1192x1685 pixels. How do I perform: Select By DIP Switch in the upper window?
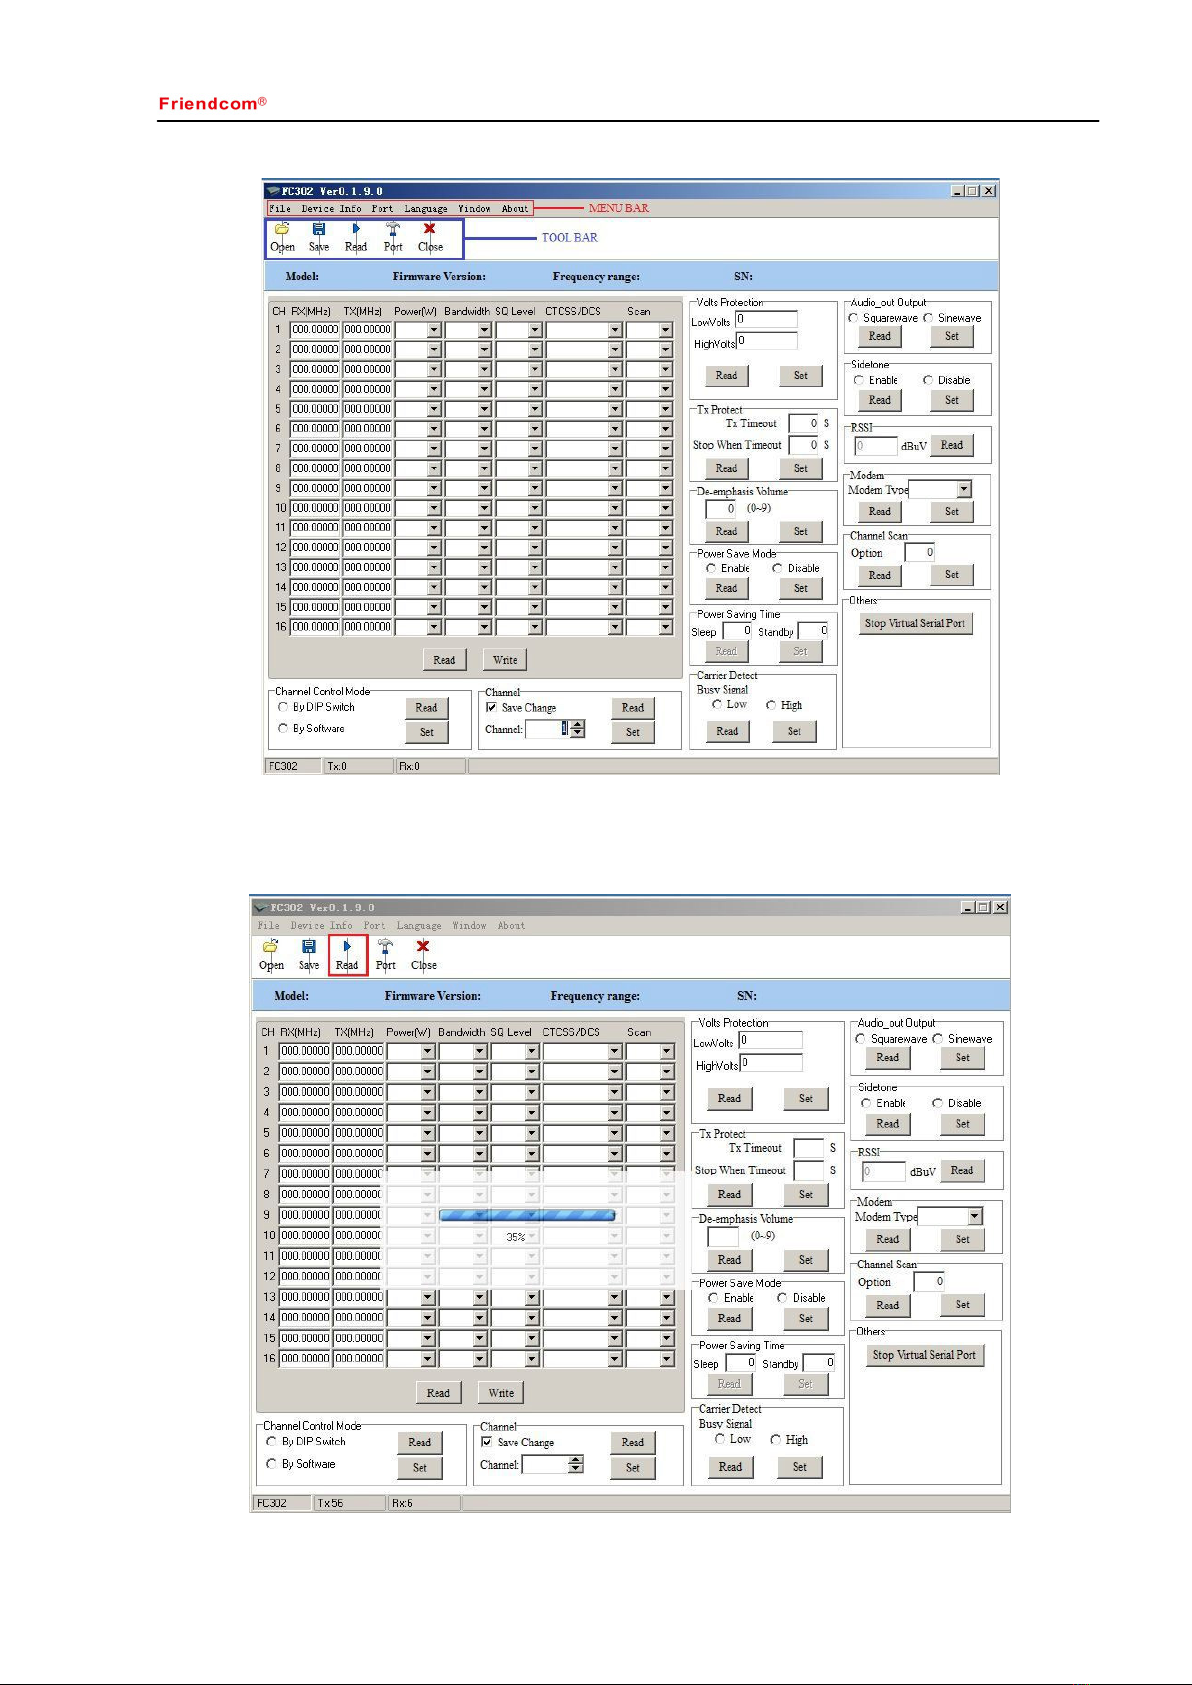coord(283,707)
